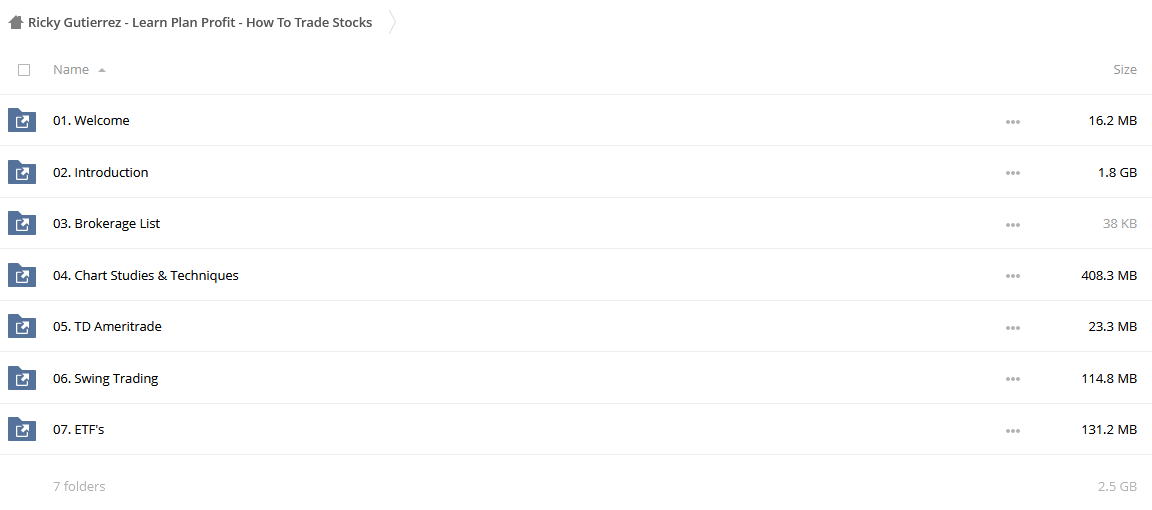Open the 01. Welcome folder icon
This screenshot has height=510, width=1152.
coord(22,120)
